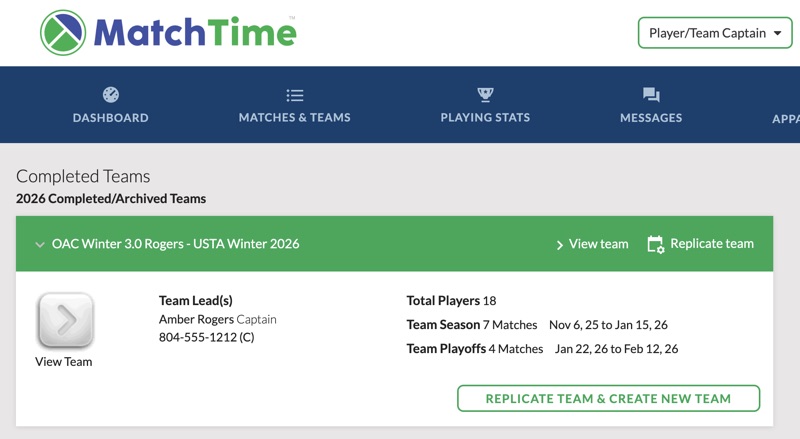The width and height of the screenshot is (800, 439).
Task: Click the 2026 Completed/Archived Teams subheading
Action: click(x=111, y=199)
